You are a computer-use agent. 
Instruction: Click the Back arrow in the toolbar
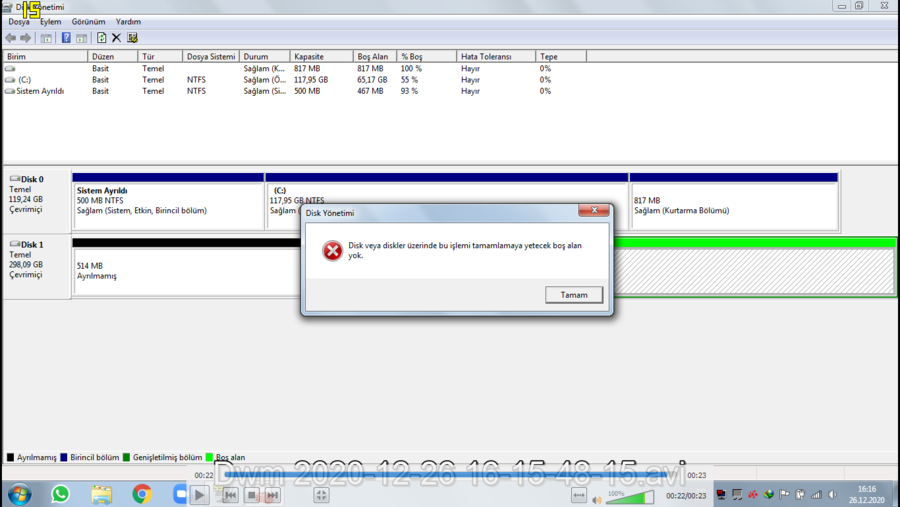click(x=10, y=38)
